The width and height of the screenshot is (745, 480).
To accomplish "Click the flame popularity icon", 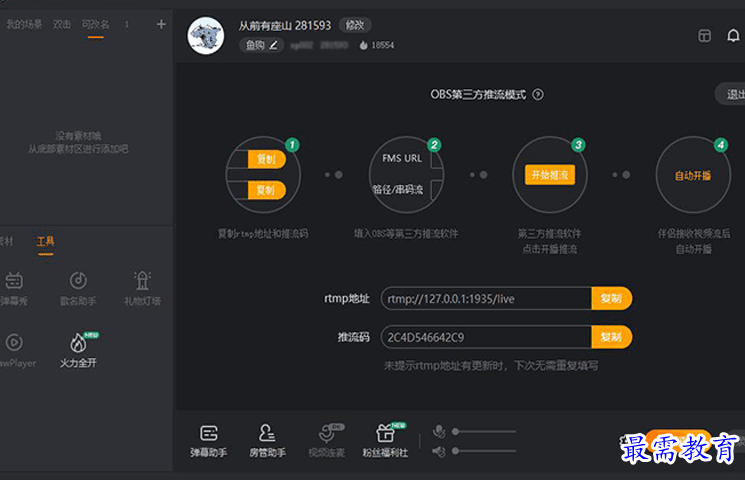I will 363,45.
